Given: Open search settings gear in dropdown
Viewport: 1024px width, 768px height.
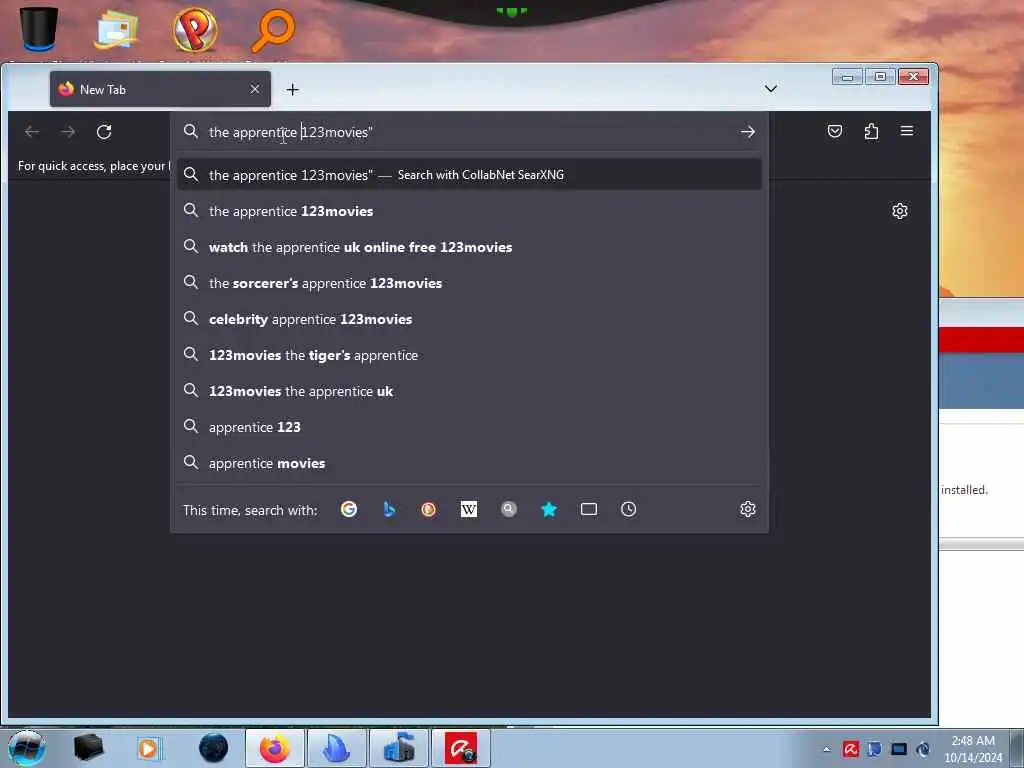Looking at the screenshot, I should pos(748,509).
